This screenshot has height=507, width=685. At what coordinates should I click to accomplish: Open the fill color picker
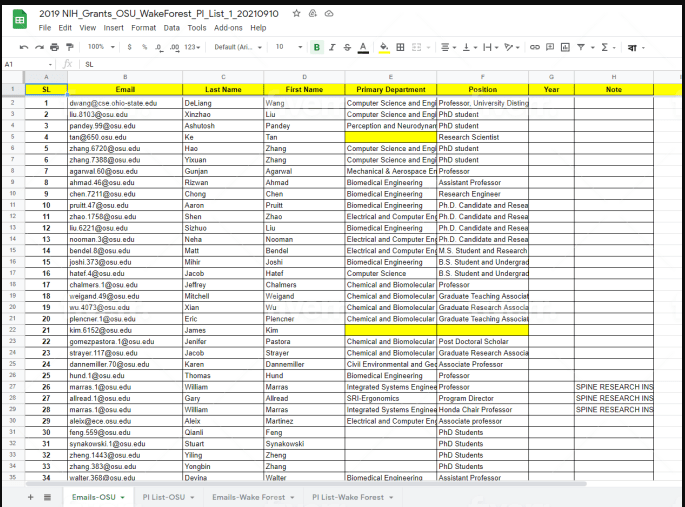tap(383, 47)
